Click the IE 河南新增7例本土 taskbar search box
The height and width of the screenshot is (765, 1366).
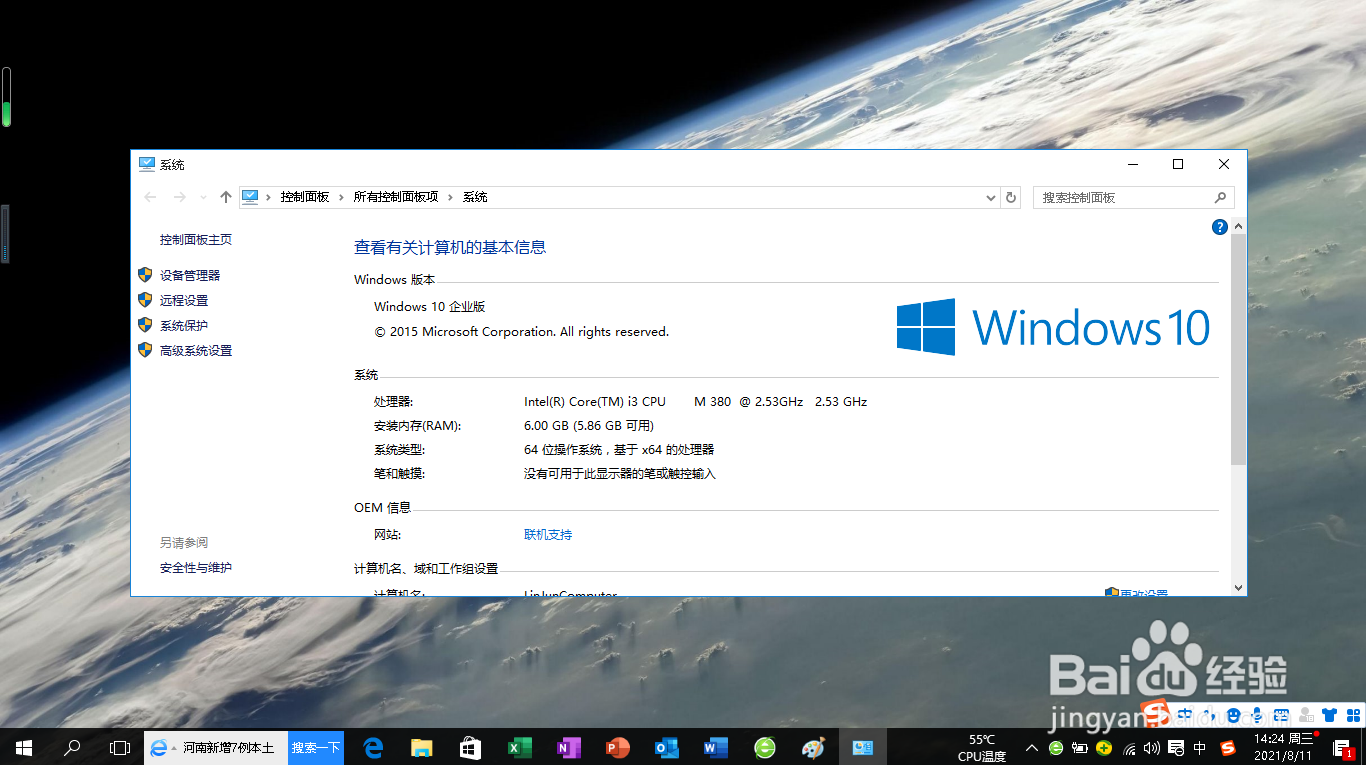click(x=216, y=747)
